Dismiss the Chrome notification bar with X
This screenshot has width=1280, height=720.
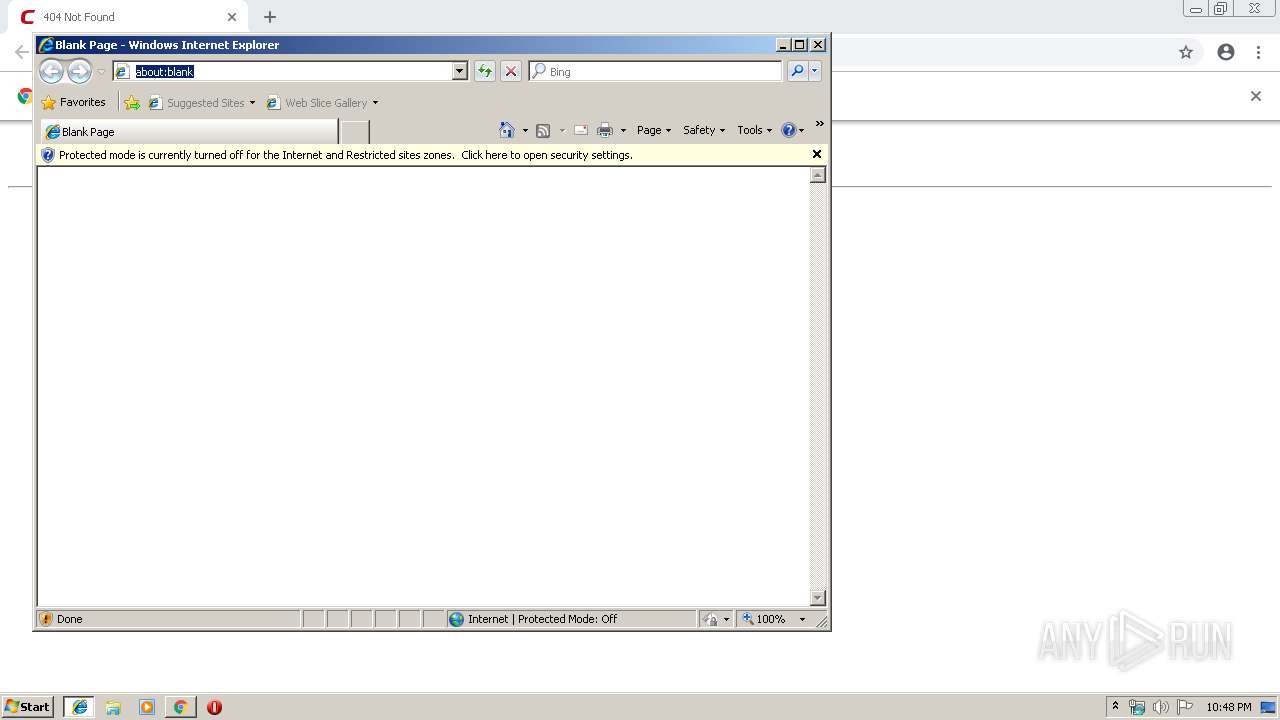(1256, 96)
